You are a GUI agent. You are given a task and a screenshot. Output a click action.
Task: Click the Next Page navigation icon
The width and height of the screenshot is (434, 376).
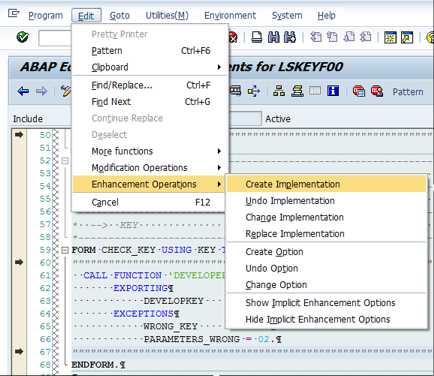point(349,37)
